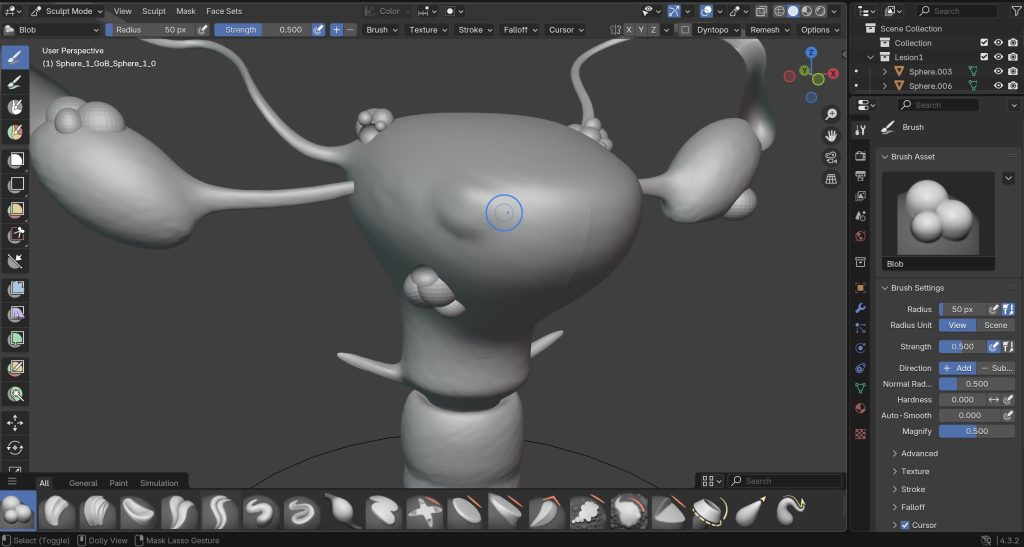Set Radius Unit to Scene

(x=995, y=325)
